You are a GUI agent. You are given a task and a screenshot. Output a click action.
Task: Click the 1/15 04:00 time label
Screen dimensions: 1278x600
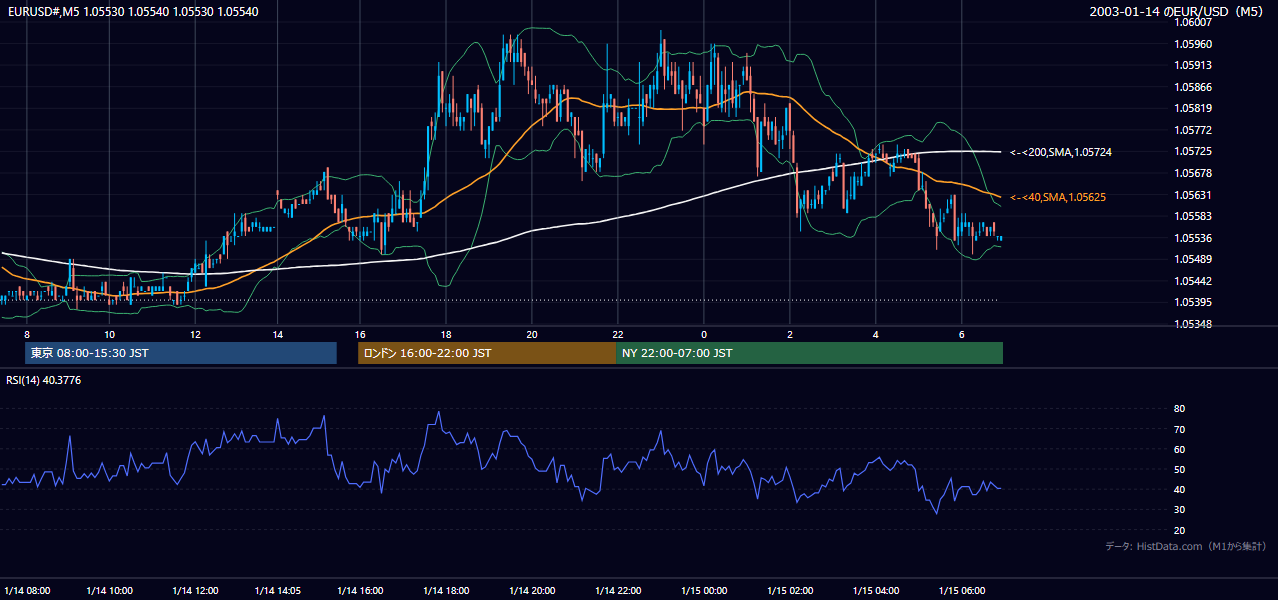tap(876, 590)
